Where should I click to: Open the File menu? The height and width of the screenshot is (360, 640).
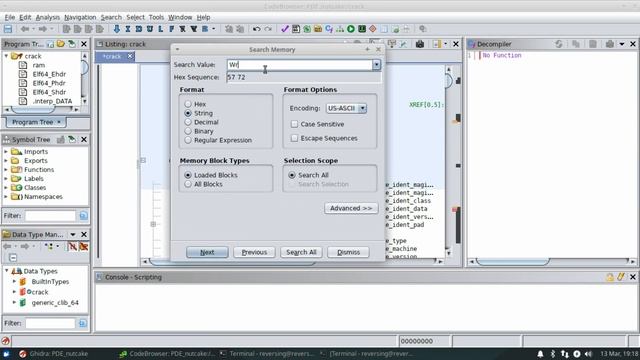click(9, 17)
